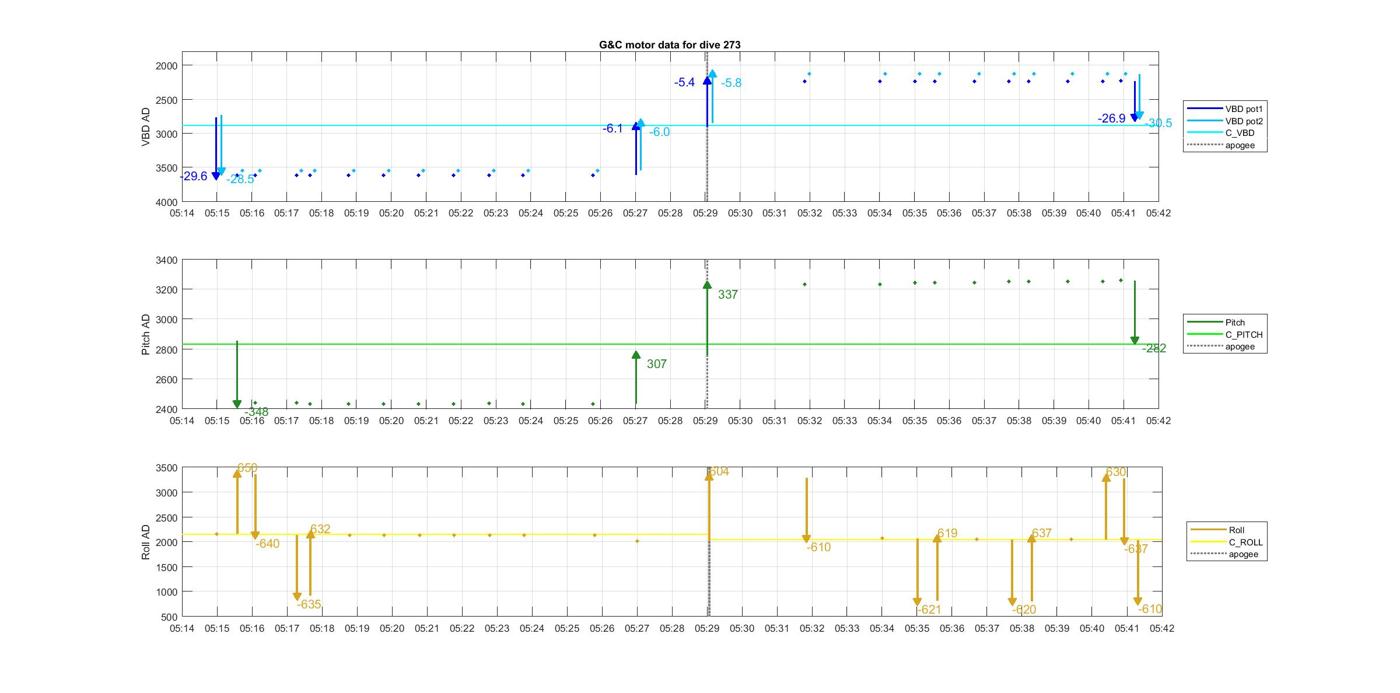Click the "307" pitch move label
Viewport: 1400px width, 693px height.
tap(657, 365)
